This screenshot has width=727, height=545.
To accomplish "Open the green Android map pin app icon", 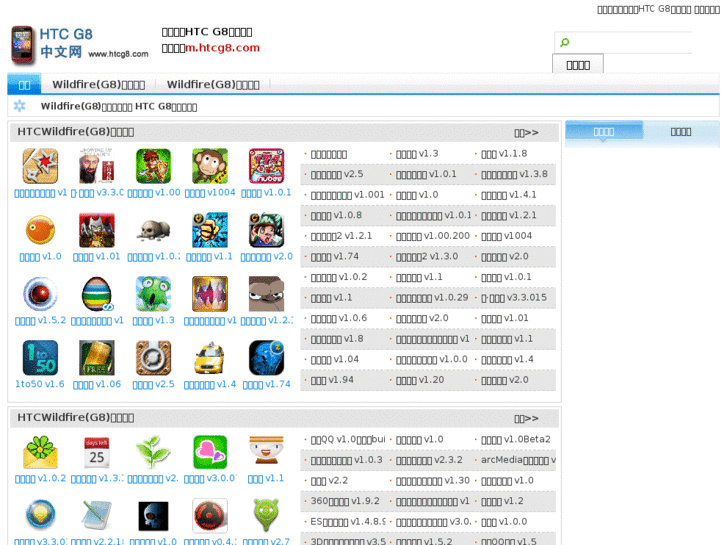I will (267, 516).
